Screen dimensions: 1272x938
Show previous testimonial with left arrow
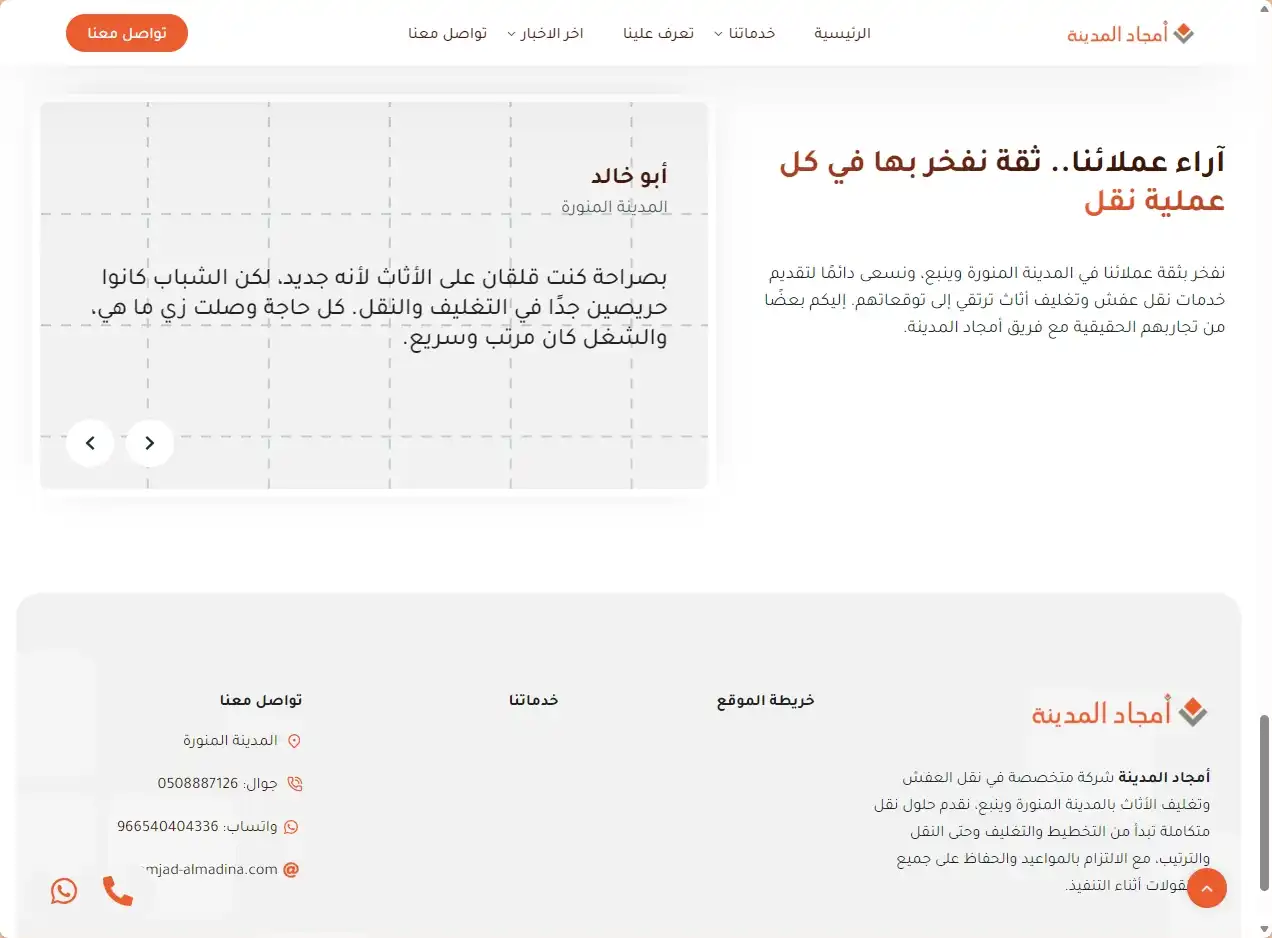[x=90, y=443]
